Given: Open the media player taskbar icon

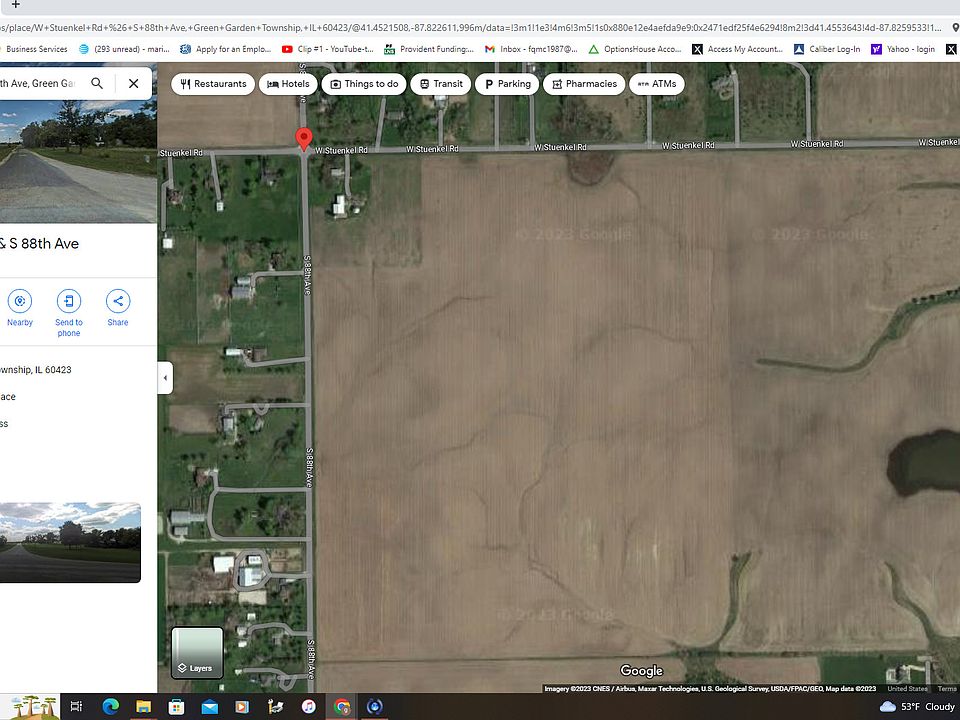Looking at the screenshot, I should point(242,707).
